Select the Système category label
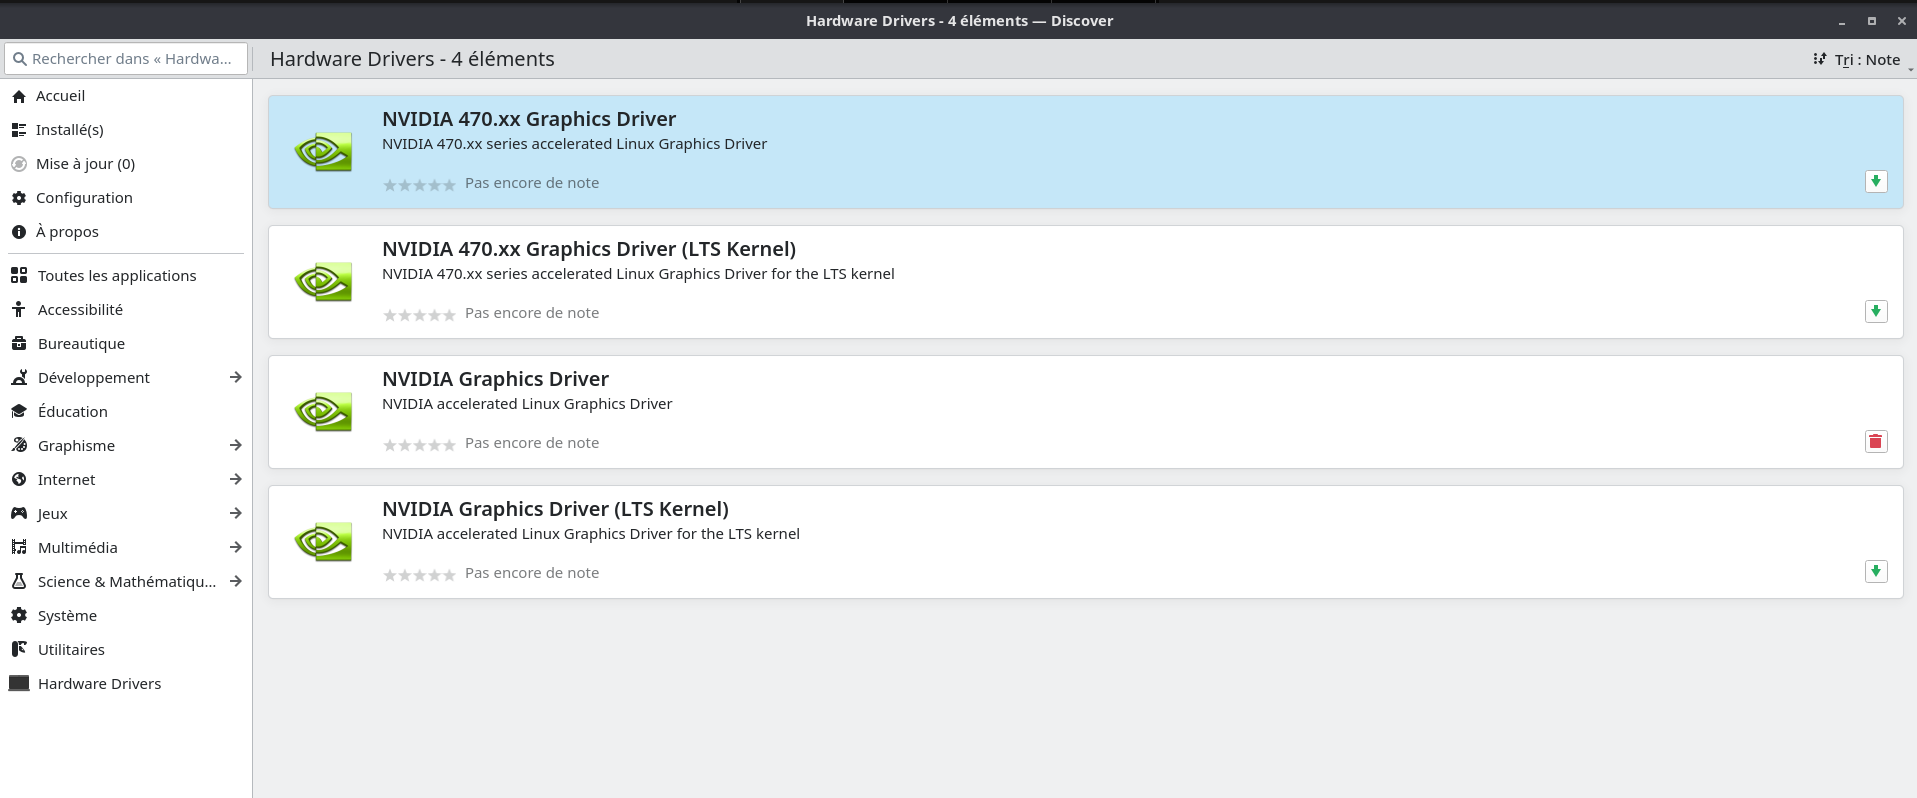Viewport: 1917px width, 798px height. pos(67,616)
